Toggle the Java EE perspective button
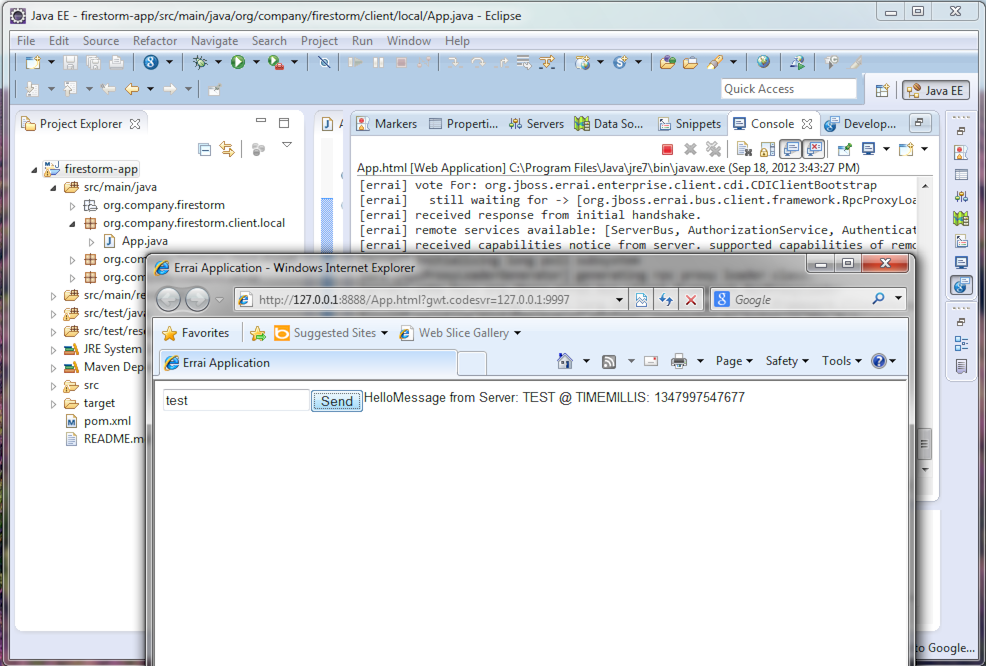This screenshot has width=986, height=666. tap(936, 91)
